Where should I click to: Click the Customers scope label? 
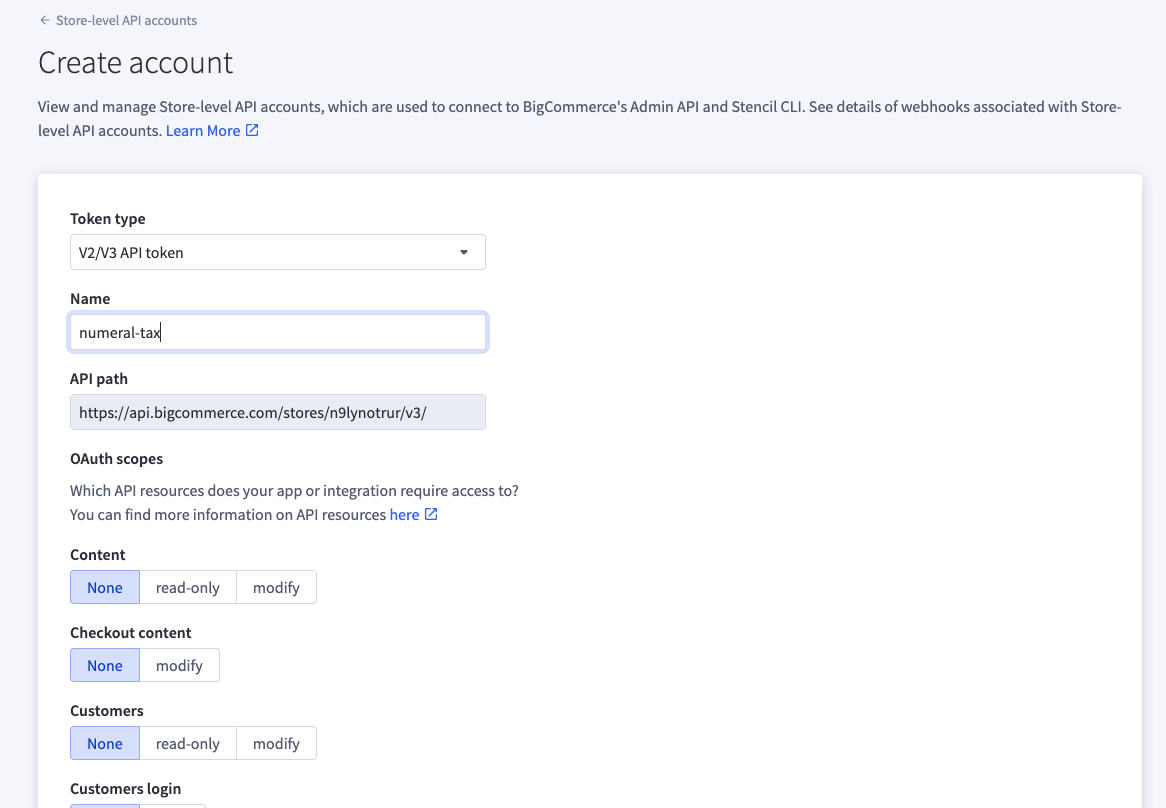pyautogui.click(x=107, y=711)
